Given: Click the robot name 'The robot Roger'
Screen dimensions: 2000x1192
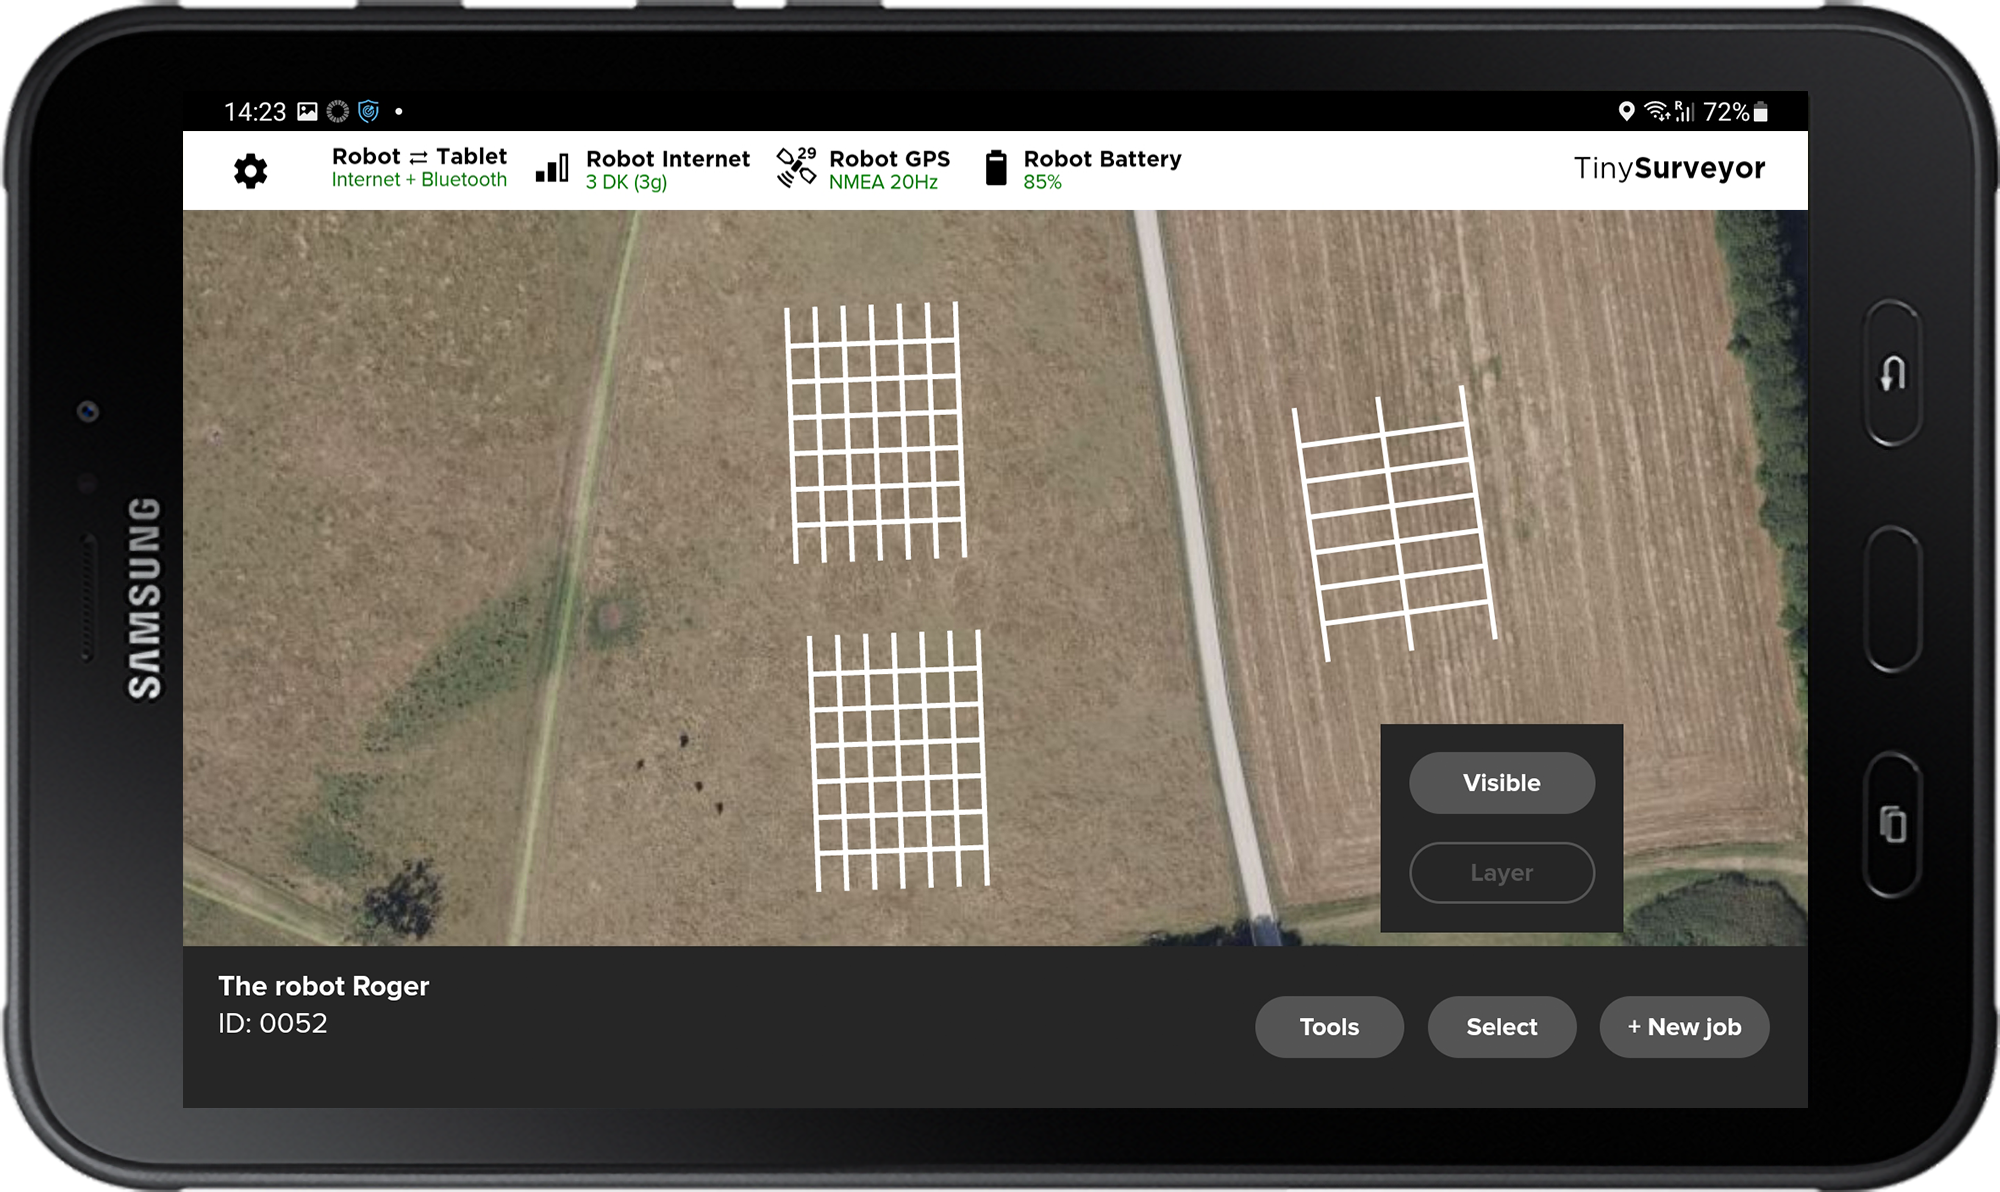Looking at the screenshot, I should (324, 986).
